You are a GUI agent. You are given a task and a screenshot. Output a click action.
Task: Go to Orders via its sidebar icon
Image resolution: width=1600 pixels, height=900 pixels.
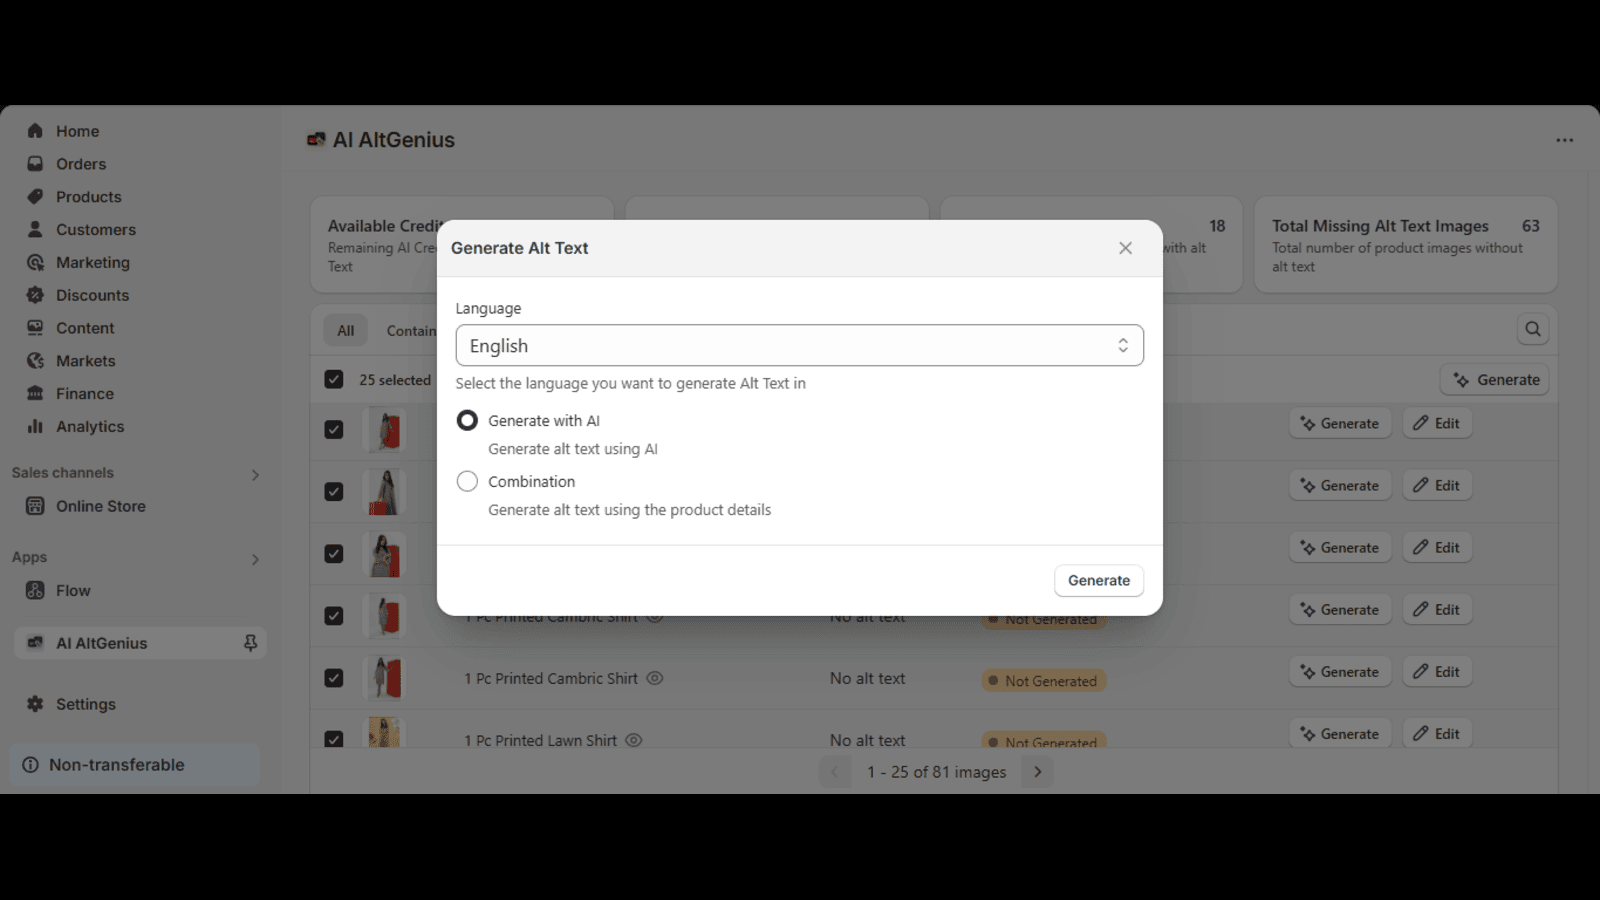pyautogui.click(x=35, y=164)
